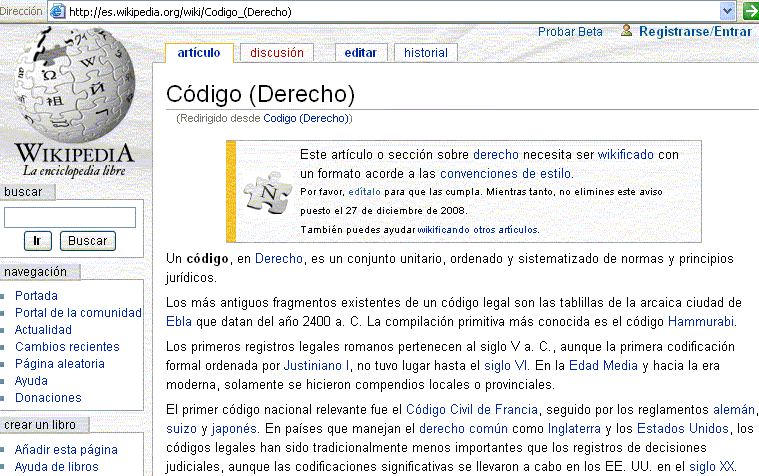Click the Ir button

[37, 241]
